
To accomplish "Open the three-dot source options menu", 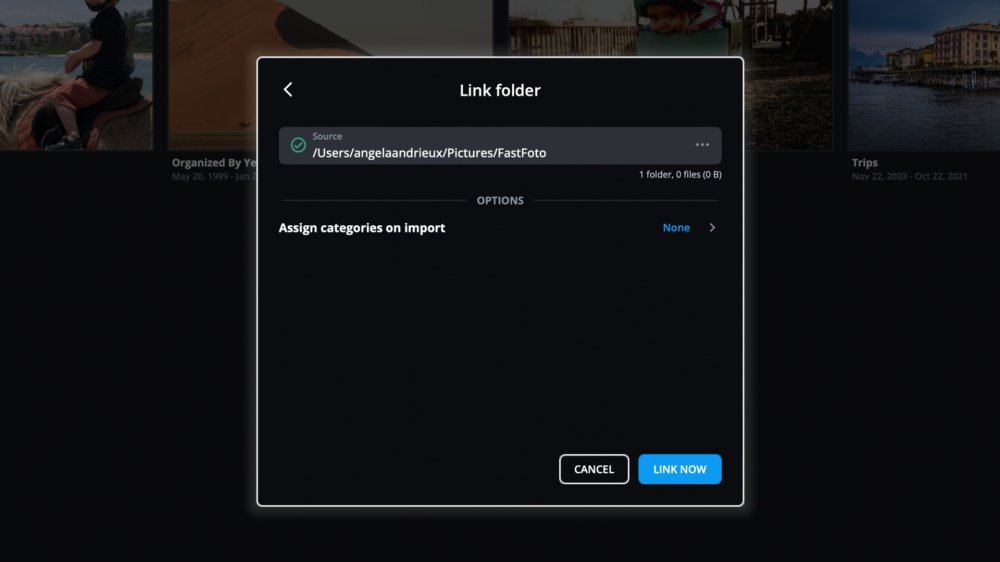I will click(x=702, y=145).
